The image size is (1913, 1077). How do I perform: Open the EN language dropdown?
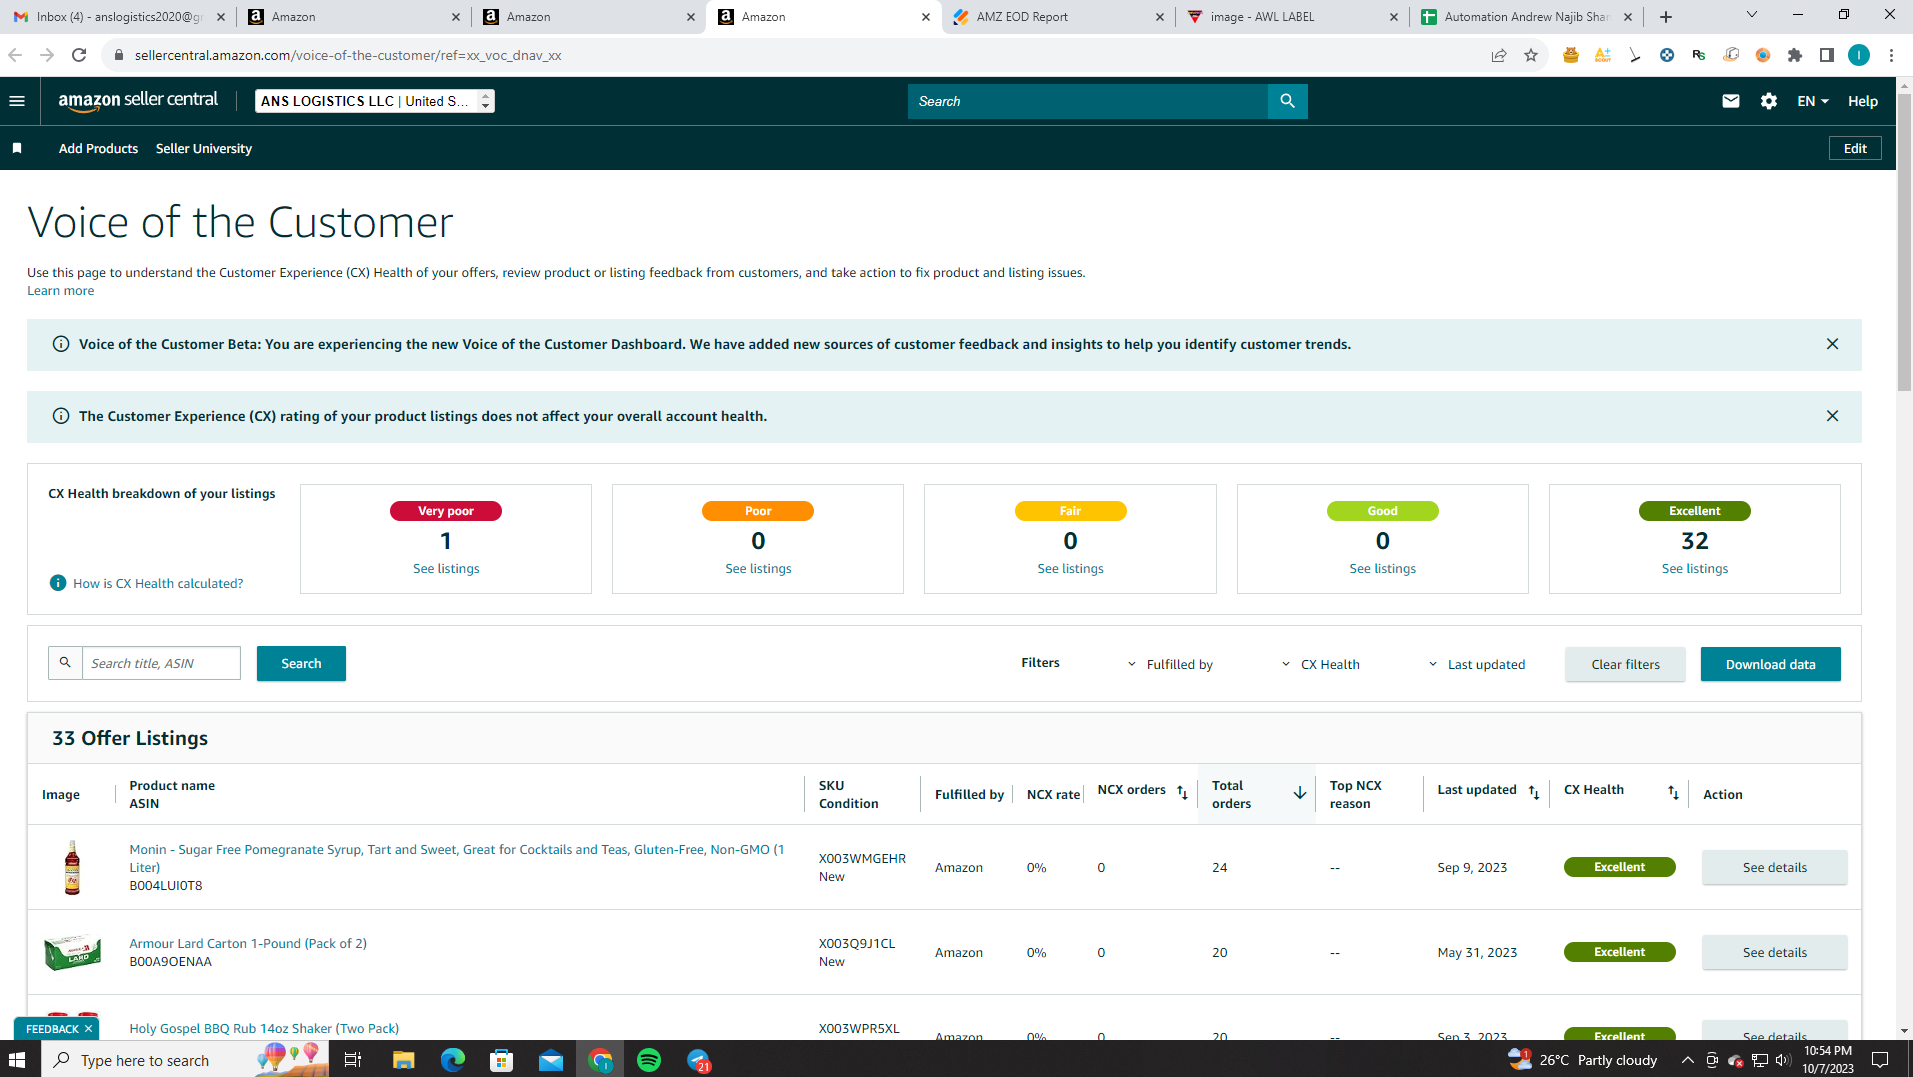coord(1812,101)
